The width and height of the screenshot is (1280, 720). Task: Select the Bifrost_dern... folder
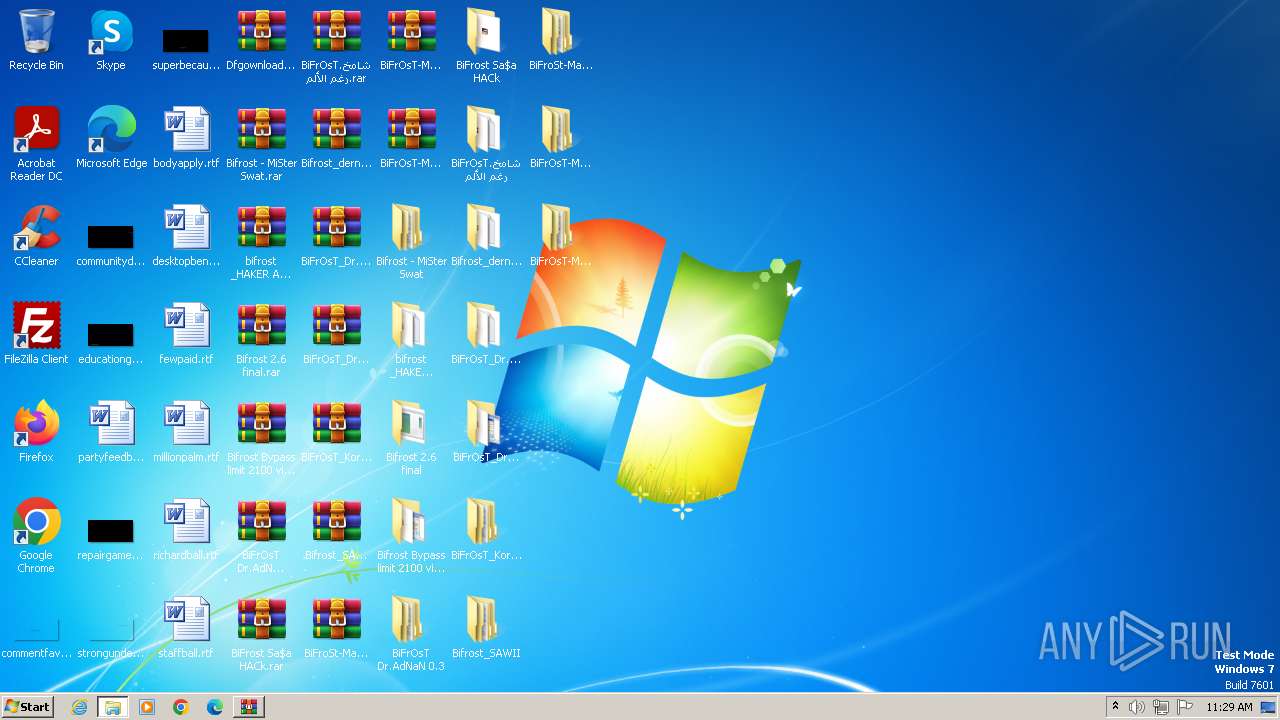tap(486, 236)
